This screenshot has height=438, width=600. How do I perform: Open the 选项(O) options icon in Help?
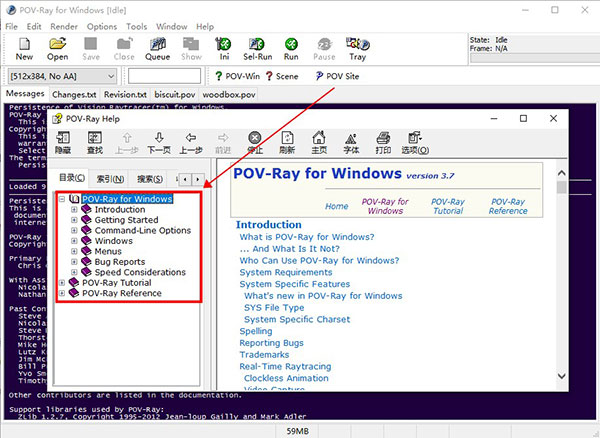point(415,138)
